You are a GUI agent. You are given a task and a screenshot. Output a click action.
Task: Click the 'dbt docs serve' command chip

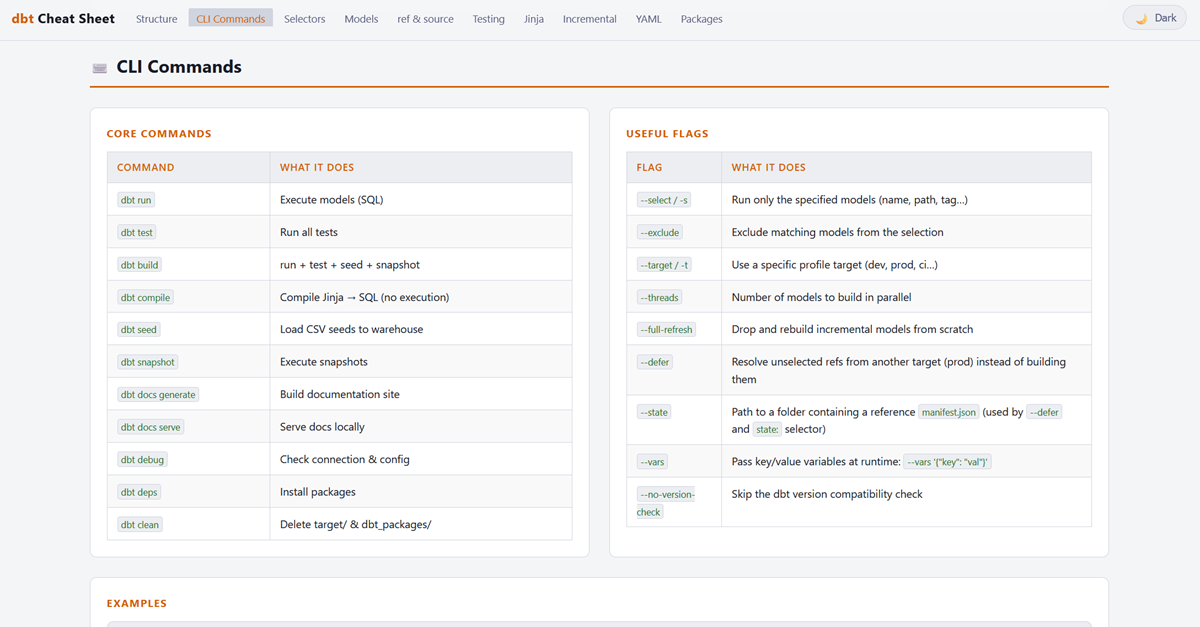(151, 427)
